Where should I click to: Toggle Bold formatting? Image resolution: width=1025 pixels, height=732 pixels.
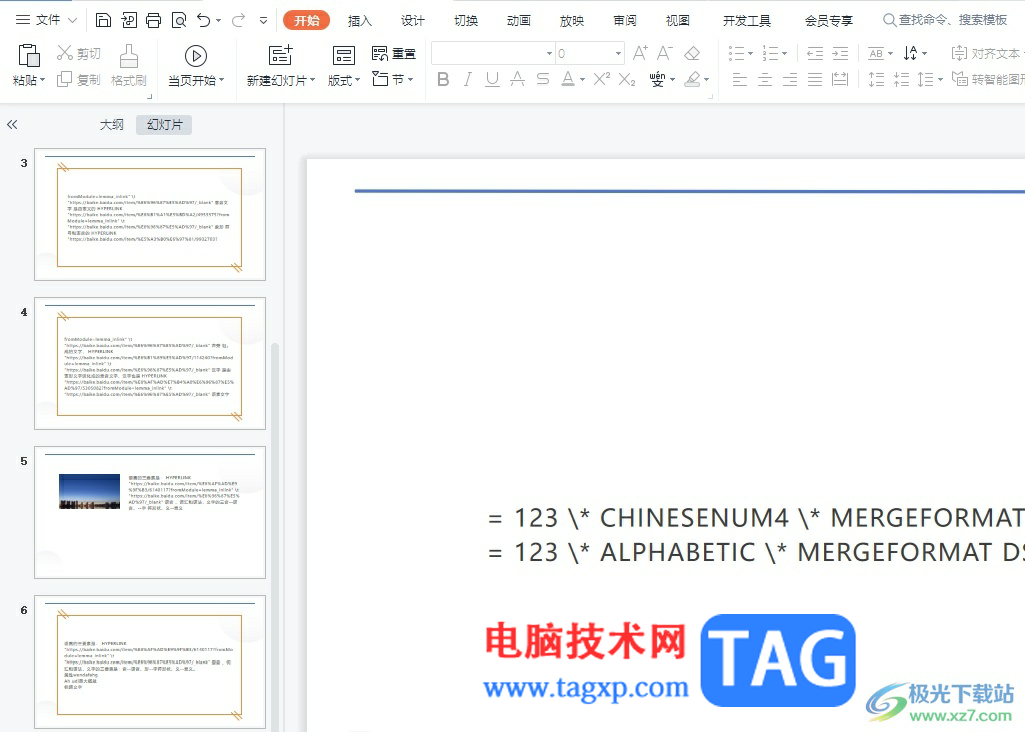(443, 80)
